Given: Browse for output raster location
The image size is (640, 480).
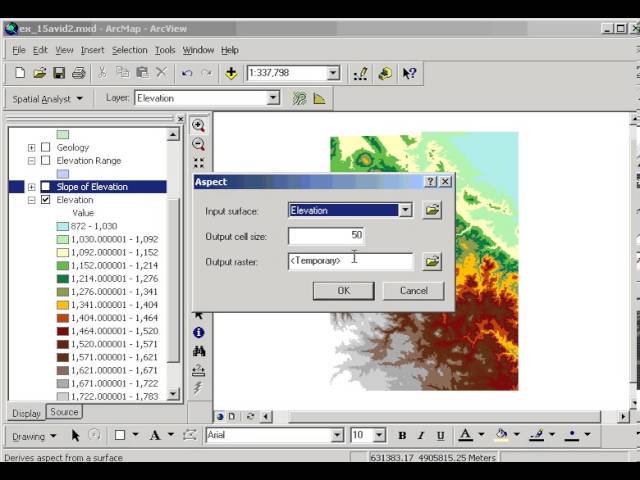Looking at the screenshot, I should pos(432,261).
